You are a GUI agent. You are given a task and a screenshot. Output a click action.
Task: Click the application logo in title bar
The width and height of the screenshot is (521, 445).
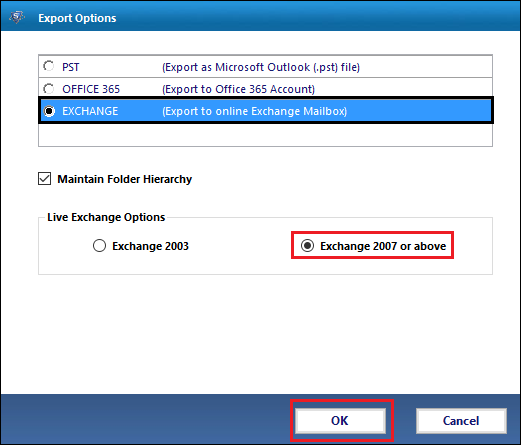[x=17, y=17]
